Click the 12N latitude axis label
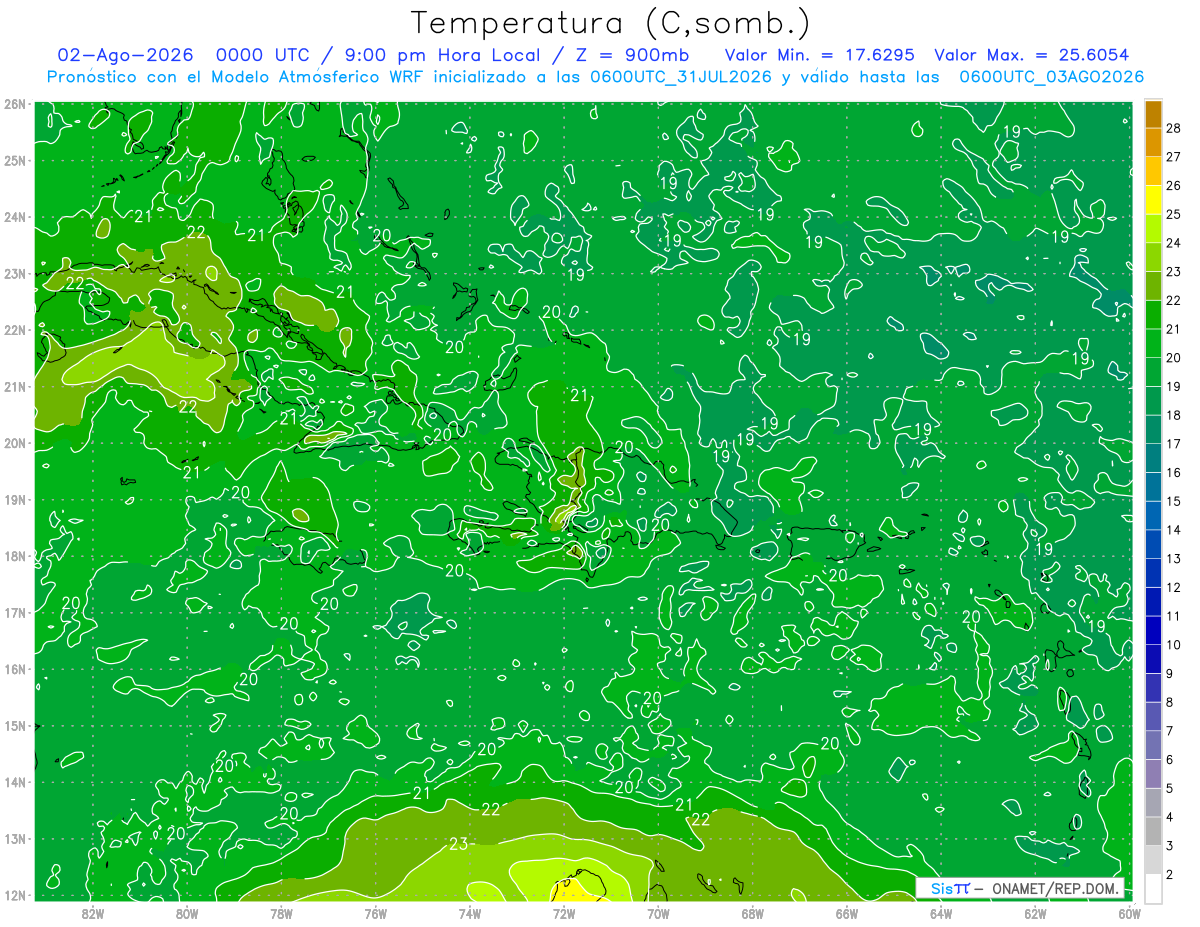The image size is (1200, 927). coord(15,895)
